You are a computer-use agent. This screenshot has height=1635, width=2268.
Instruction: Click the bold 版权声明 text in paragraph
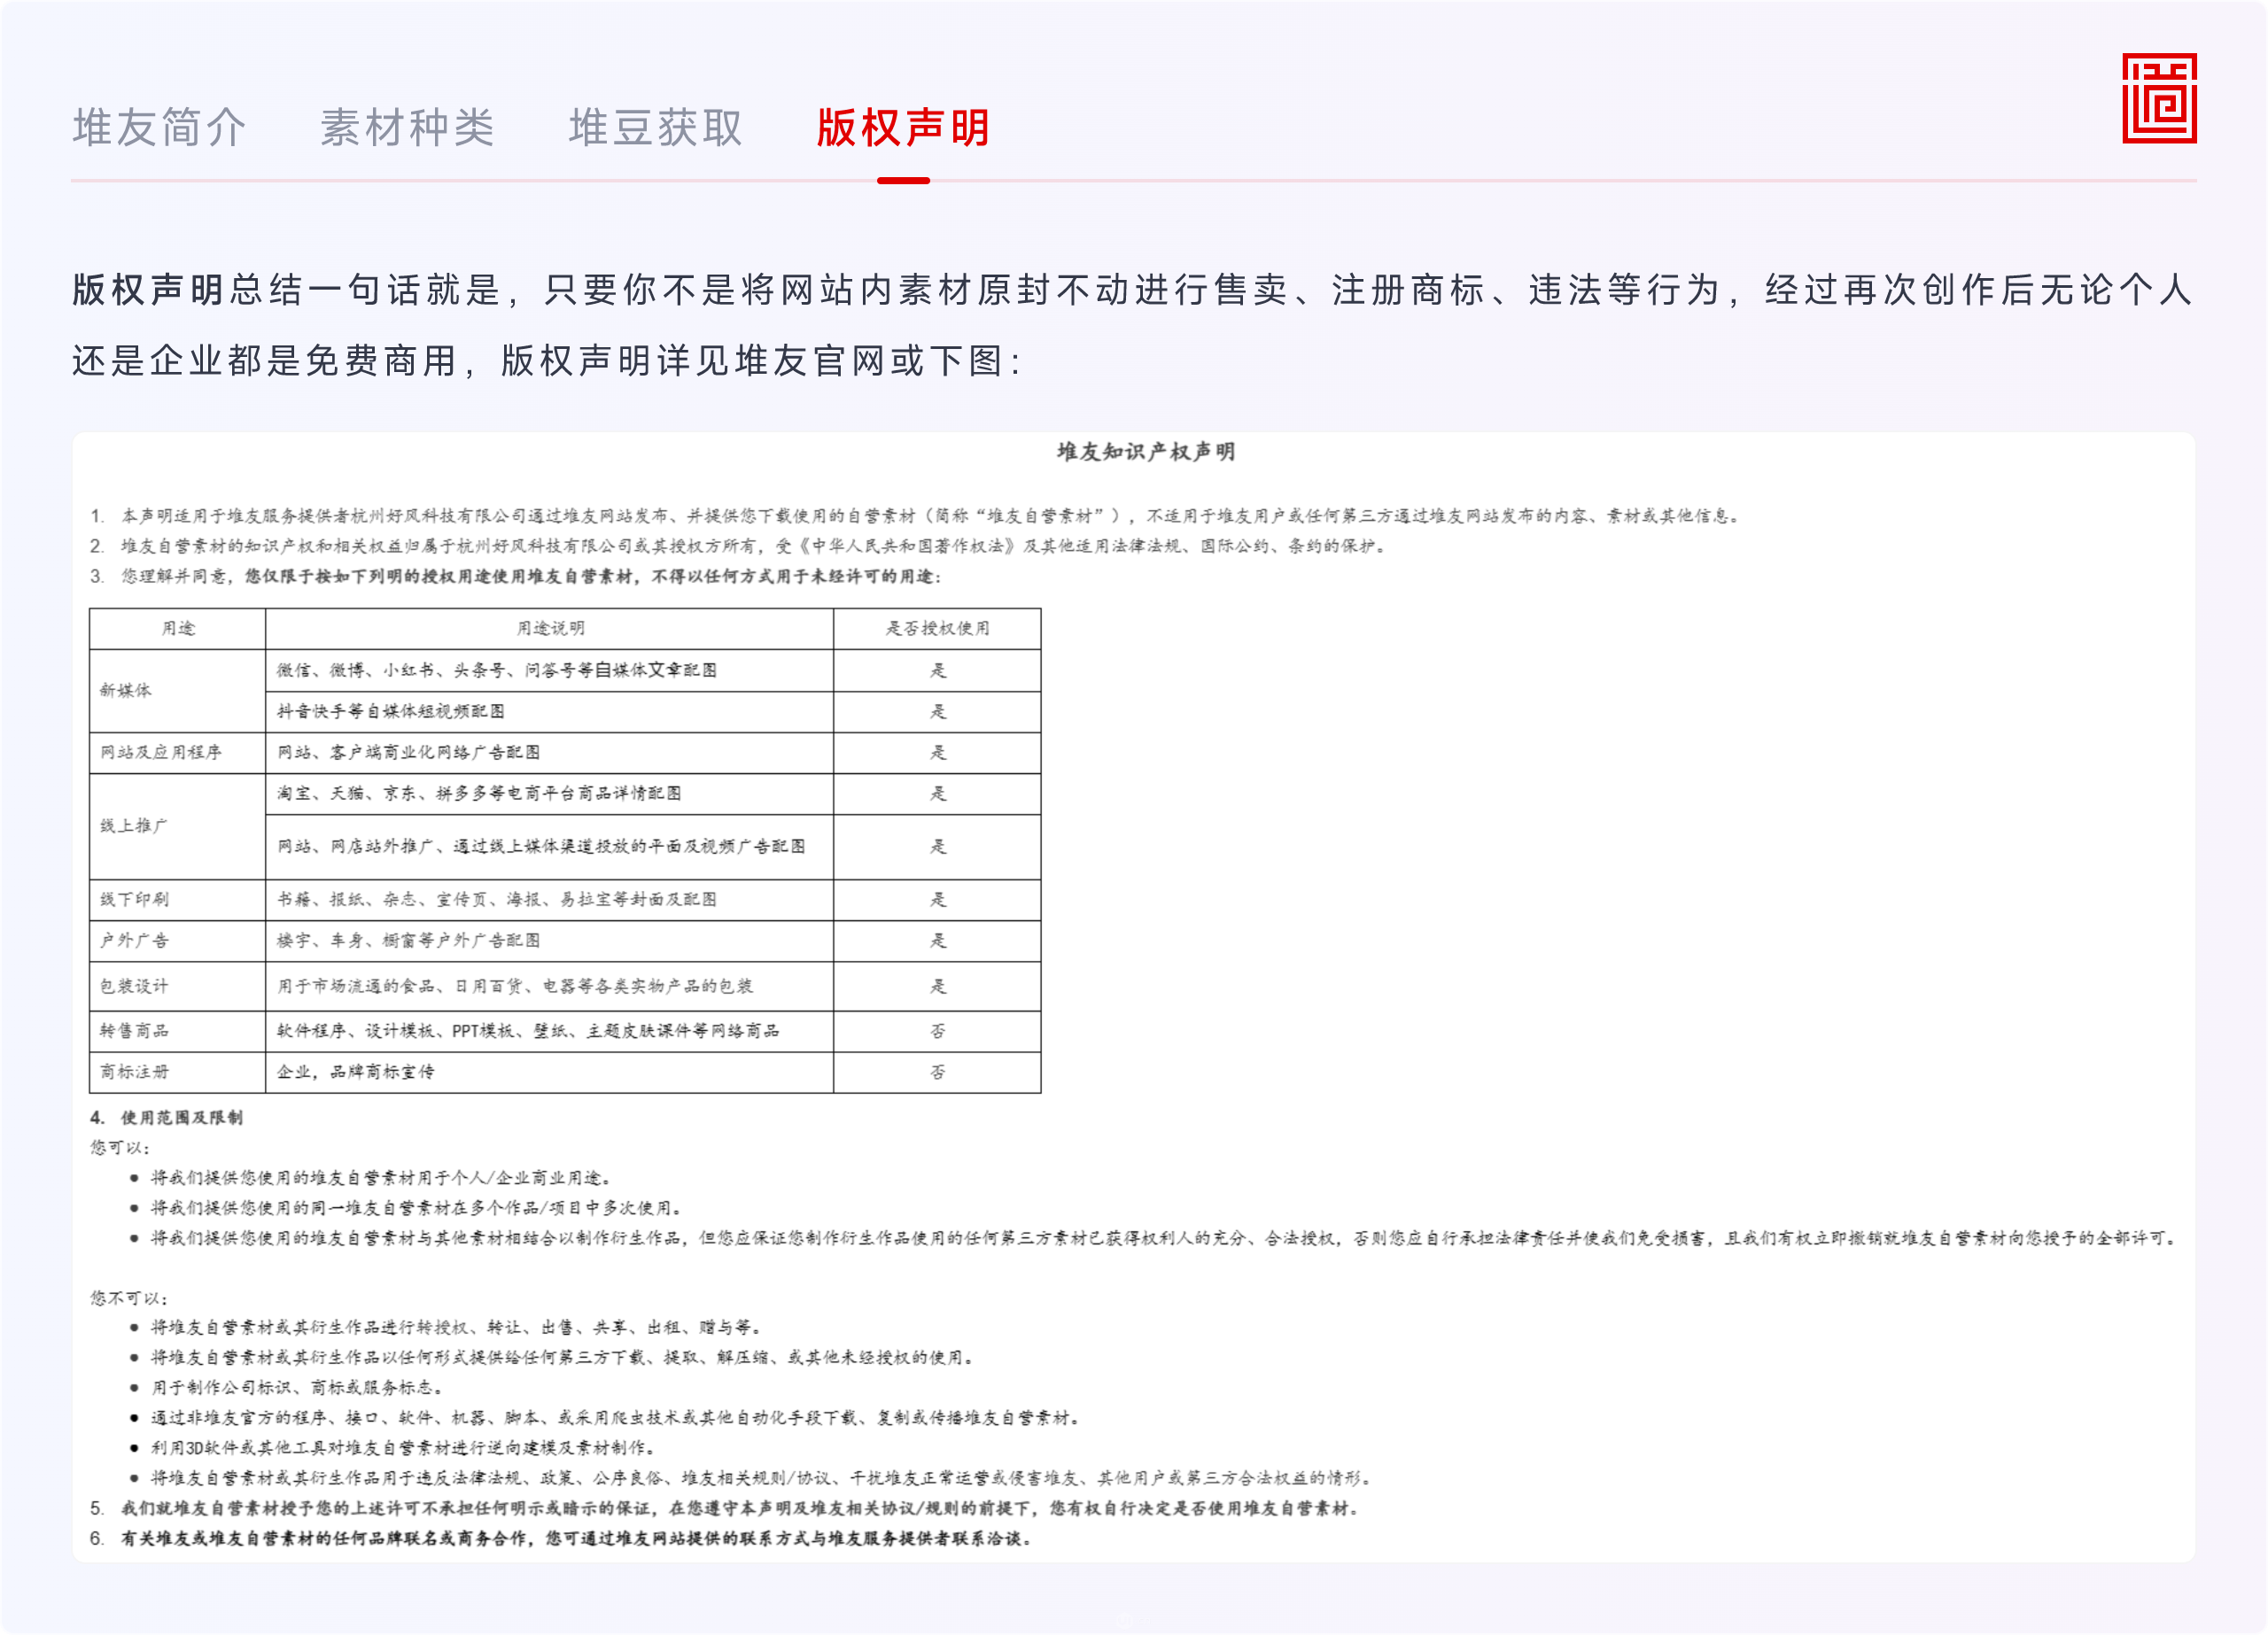click(x=148, y=290)
